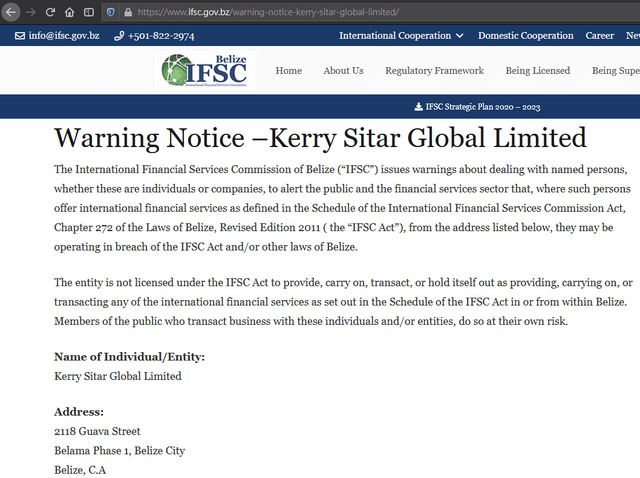
Task: Open the About Us menu
Action: pos(343,71)
